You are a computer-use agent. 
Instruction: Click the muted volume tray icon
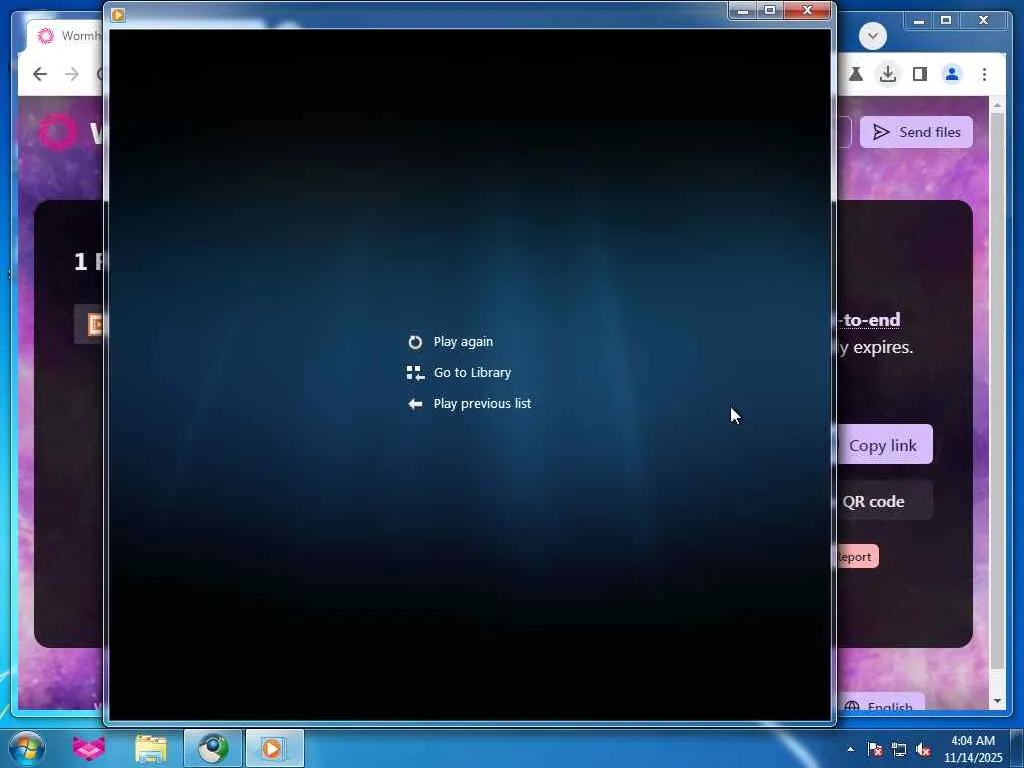[923, 749]
